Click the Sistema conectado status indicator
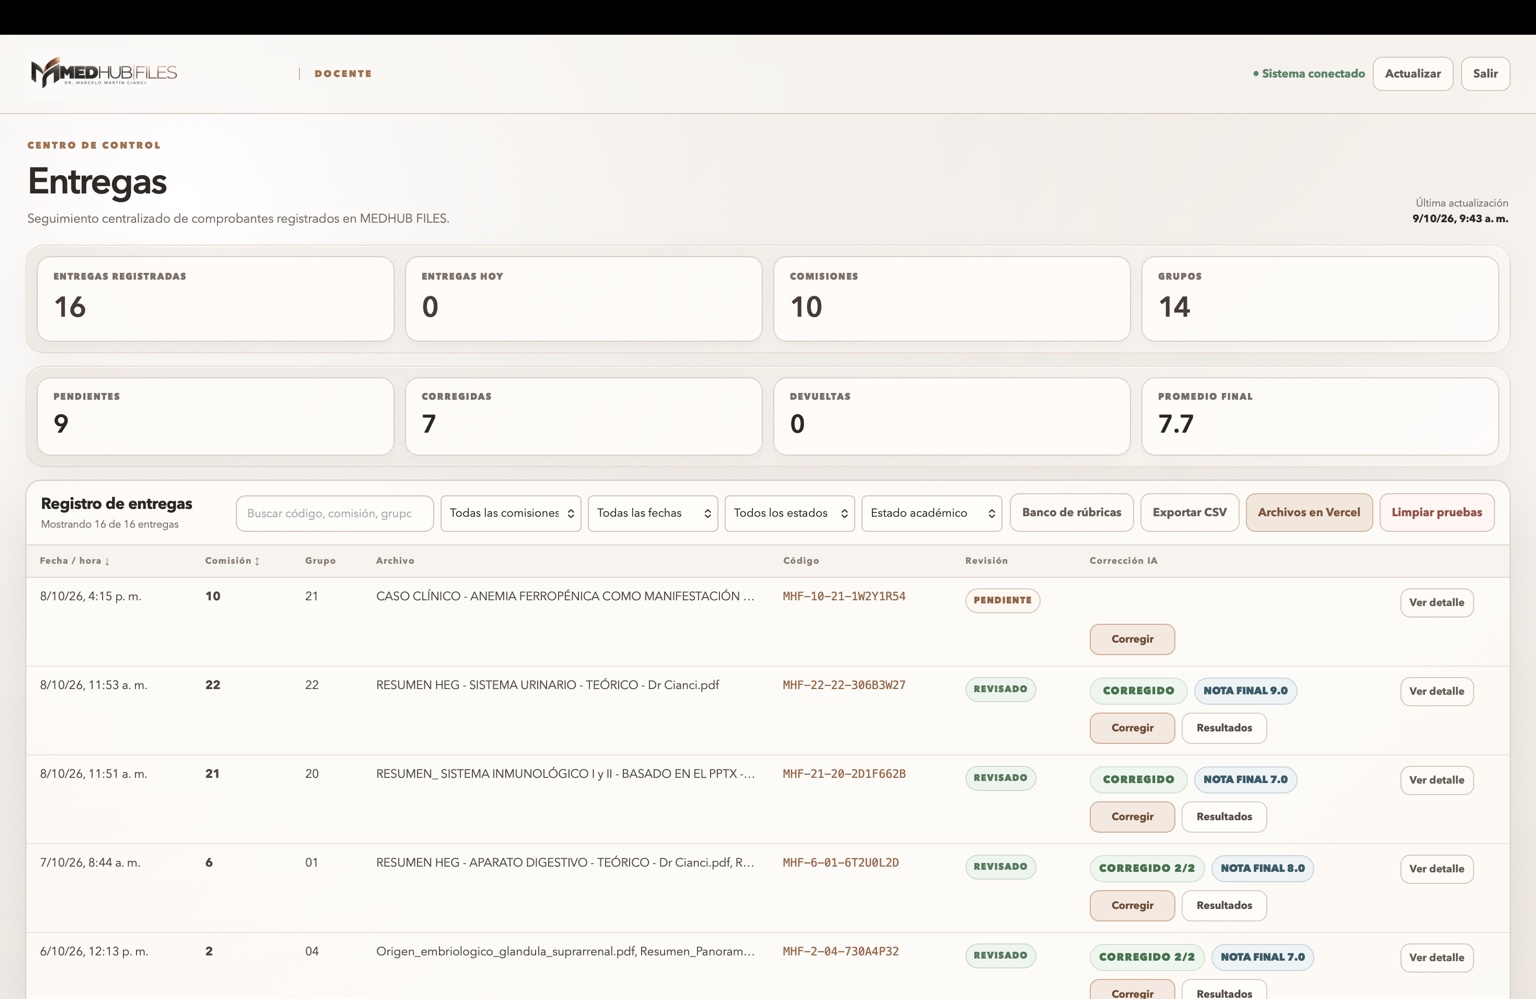The image size is (1536, 999). click(1308, 74)
